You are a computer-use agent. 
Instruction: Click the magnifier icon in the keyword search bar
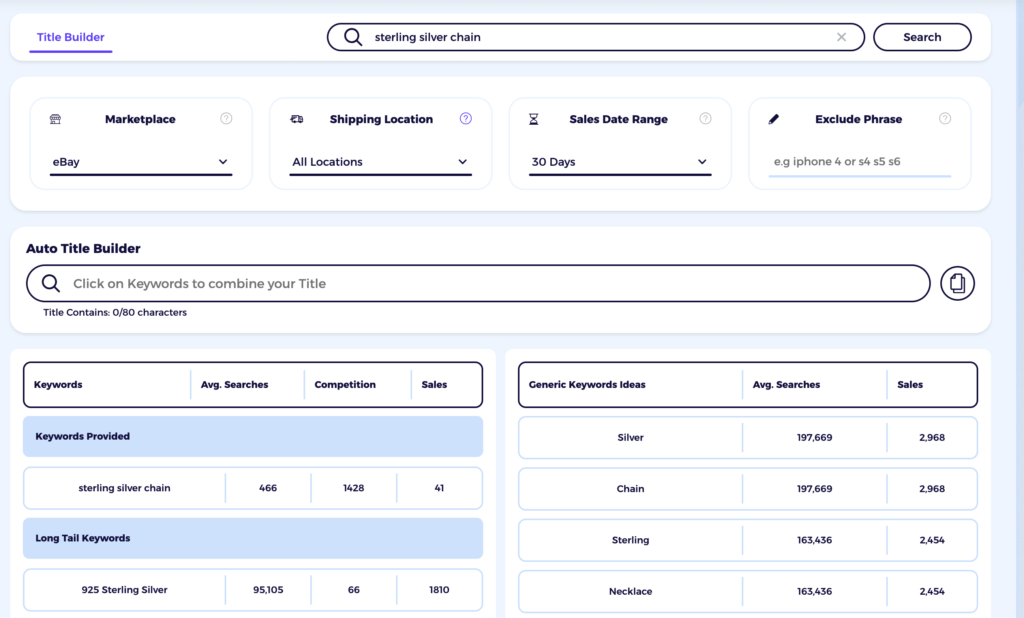353,36
